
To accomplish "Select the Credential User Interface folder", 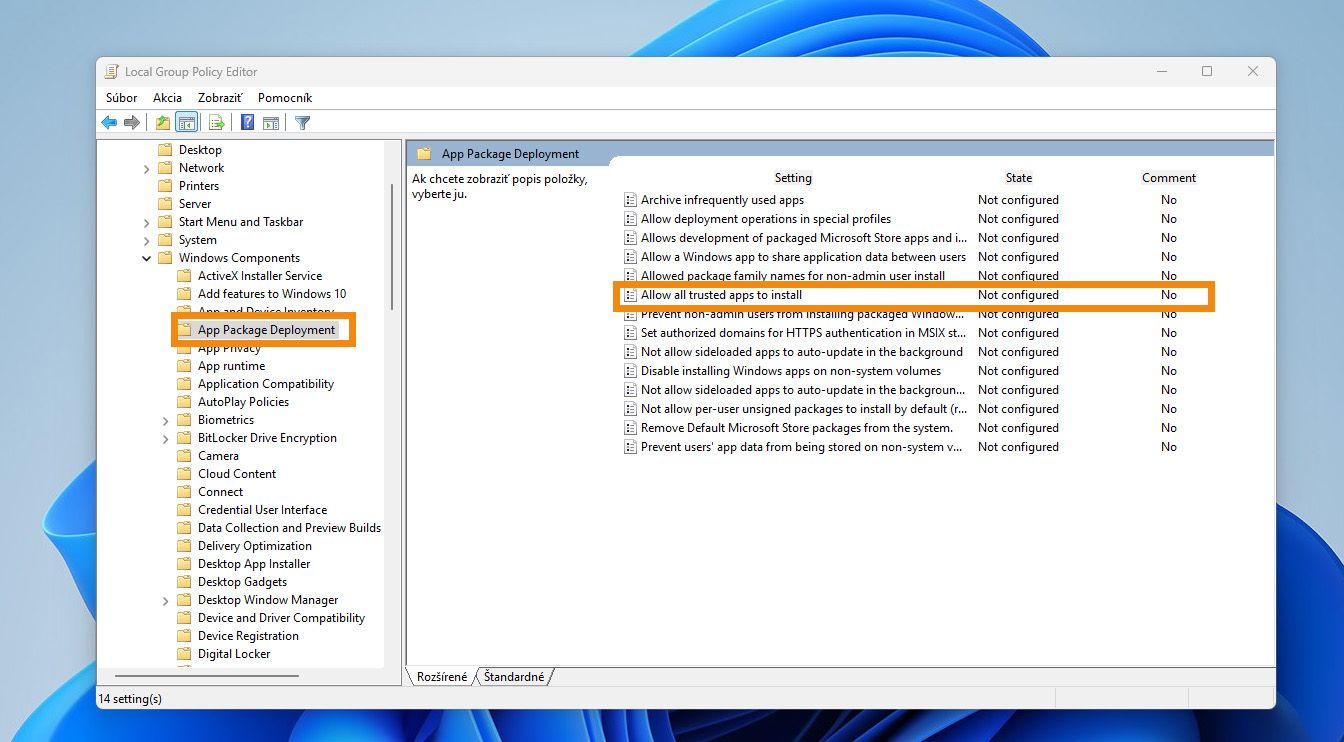I will (262, 510).
